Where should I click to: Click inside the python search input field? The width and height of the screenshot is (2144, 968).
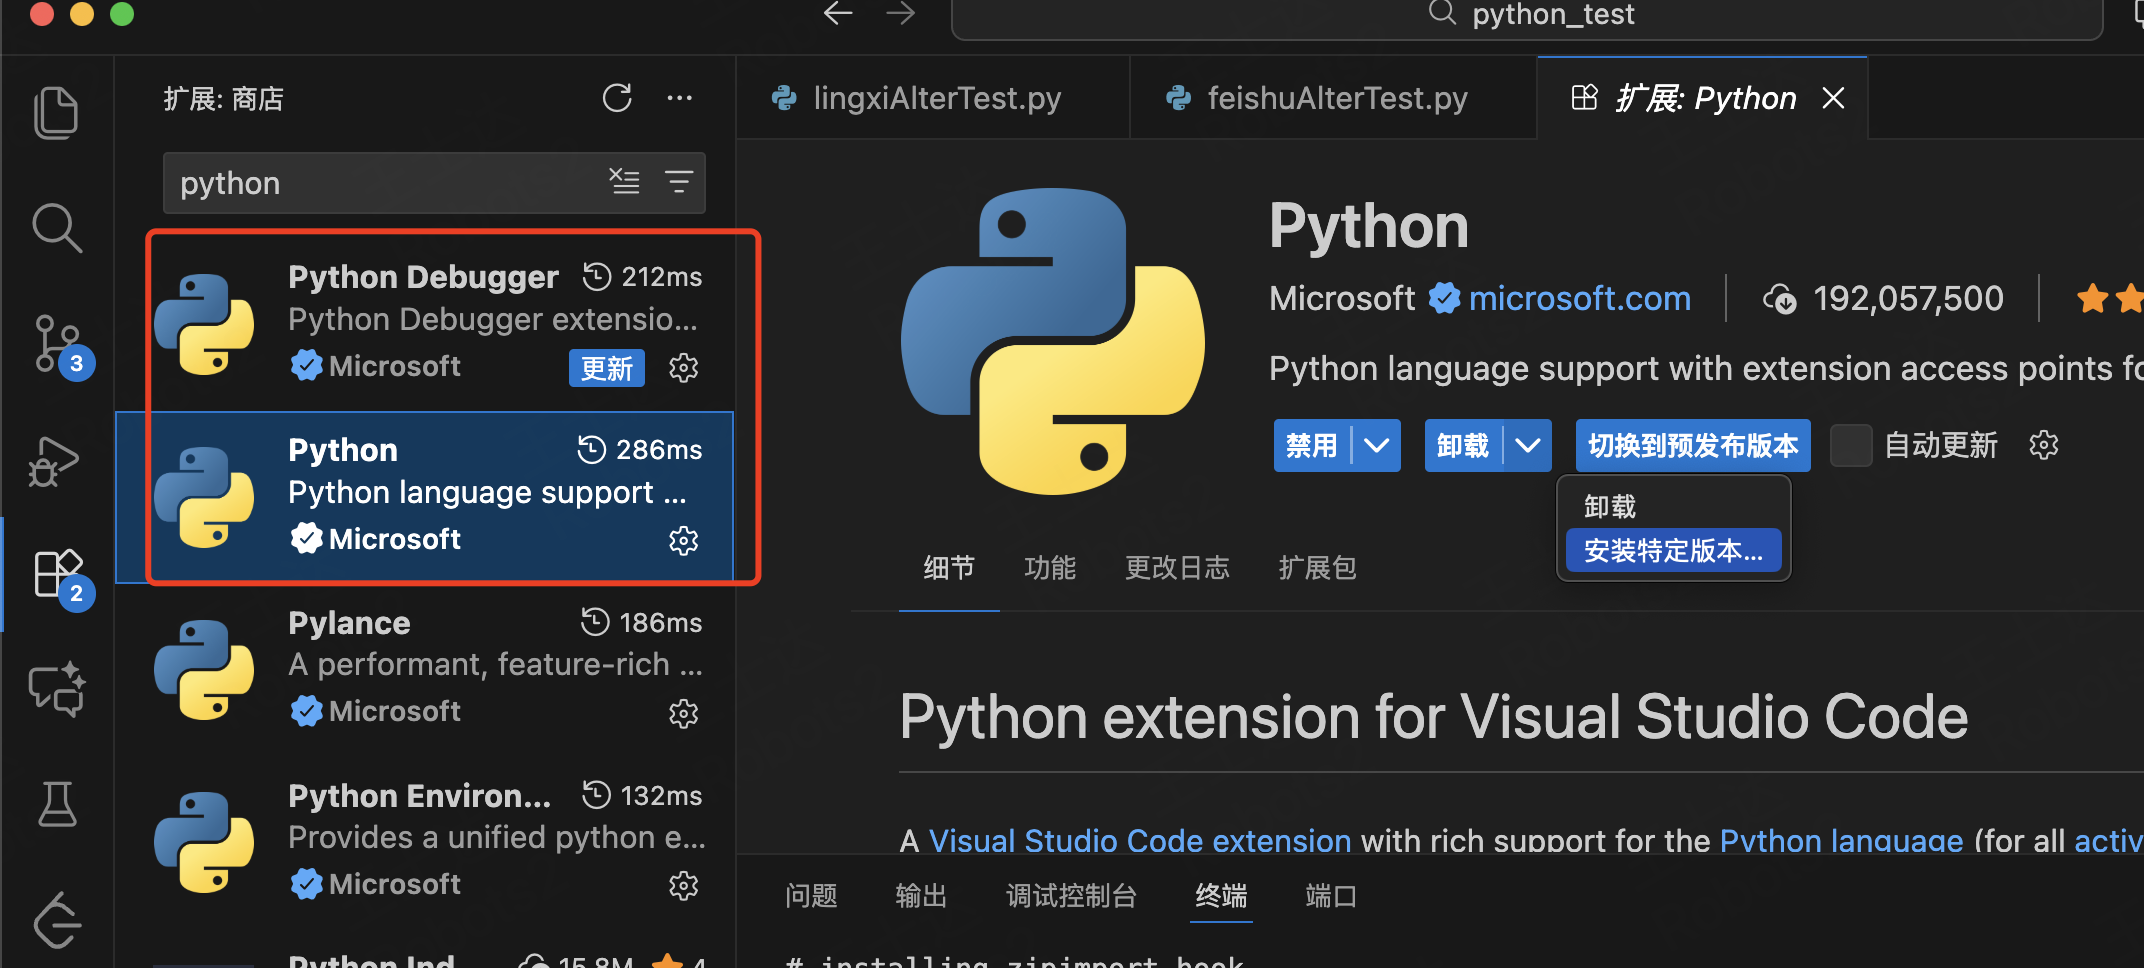point(380,182)
